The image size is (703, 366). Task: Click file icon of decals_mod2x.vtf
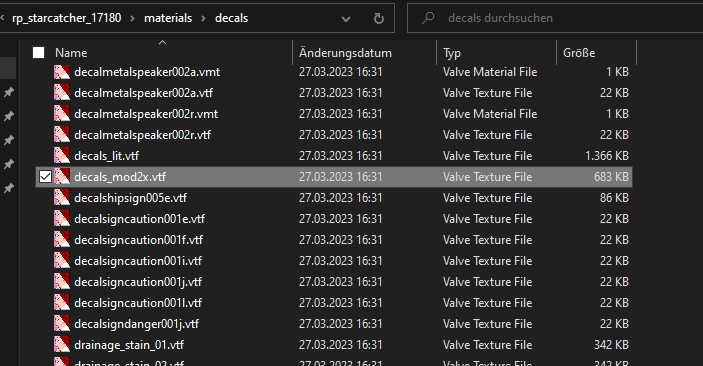pos(62,177)
